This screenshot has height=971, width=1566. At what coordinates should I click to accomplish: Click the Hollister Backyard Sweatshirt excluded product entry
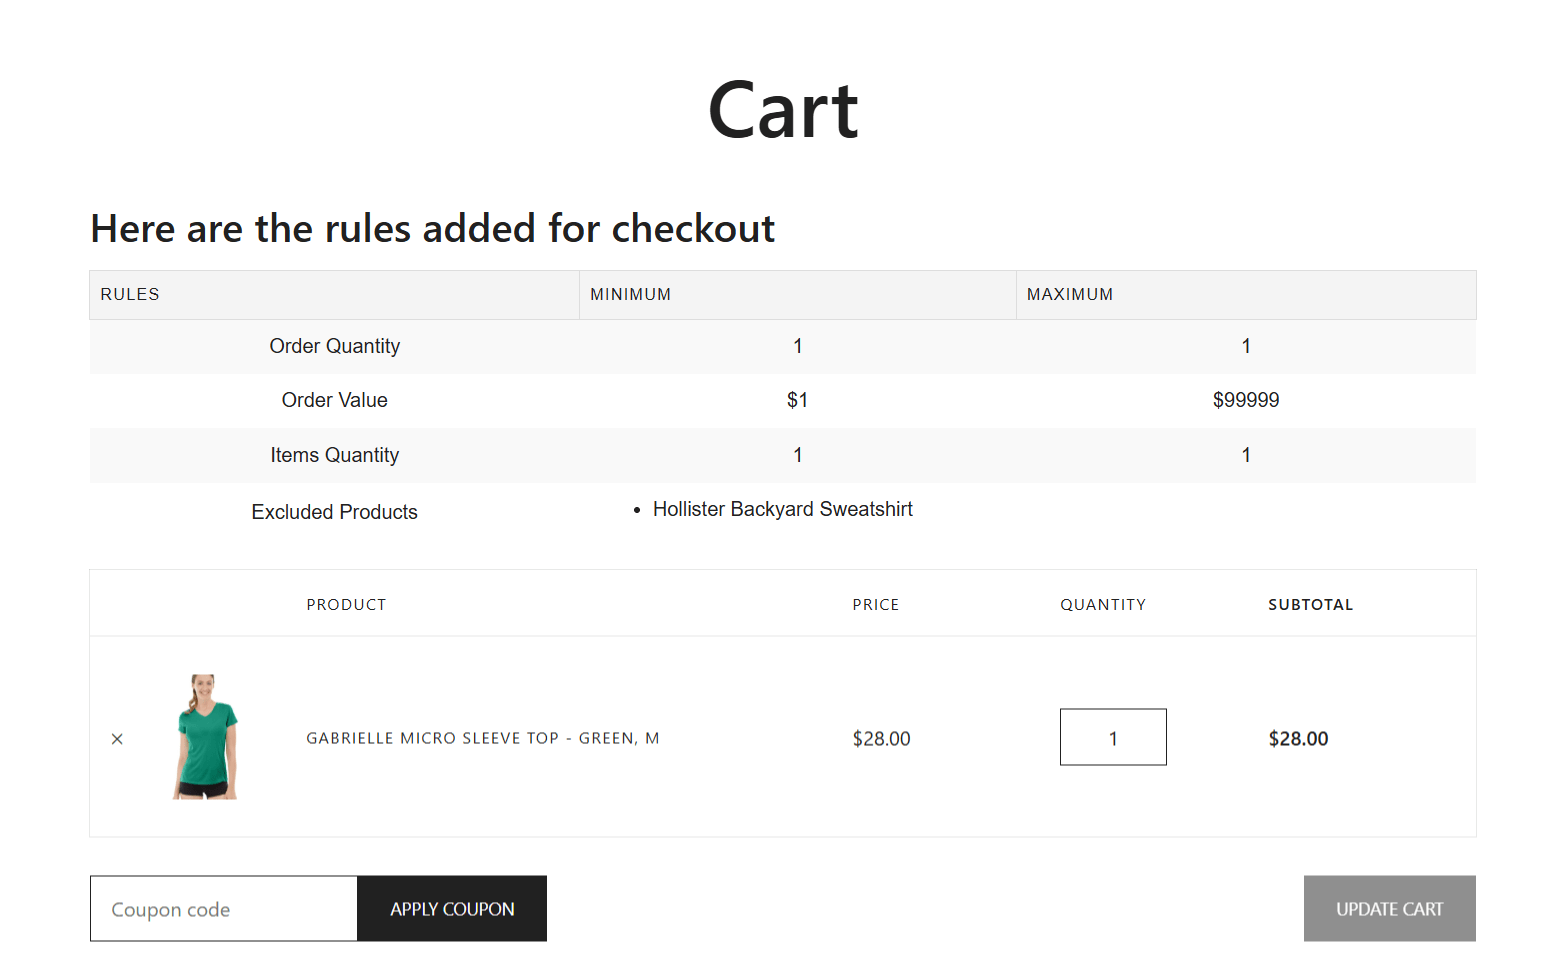click(782, 509)
